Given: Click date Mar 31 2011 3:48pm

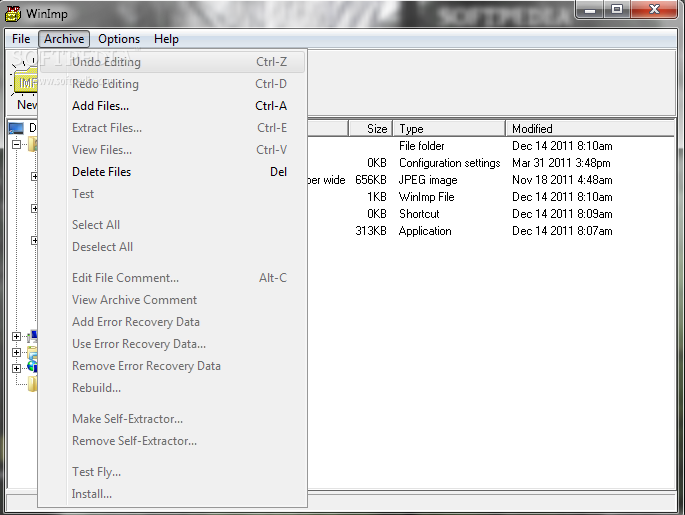Looking at the screenshot, I should coord(561,163).
